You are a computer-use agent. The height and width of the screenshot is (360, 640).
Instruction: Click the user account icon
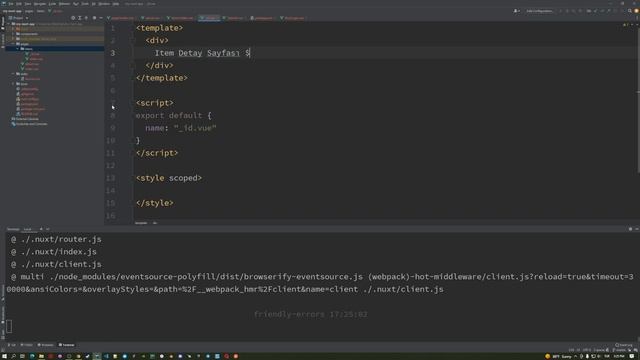point(516,11)
